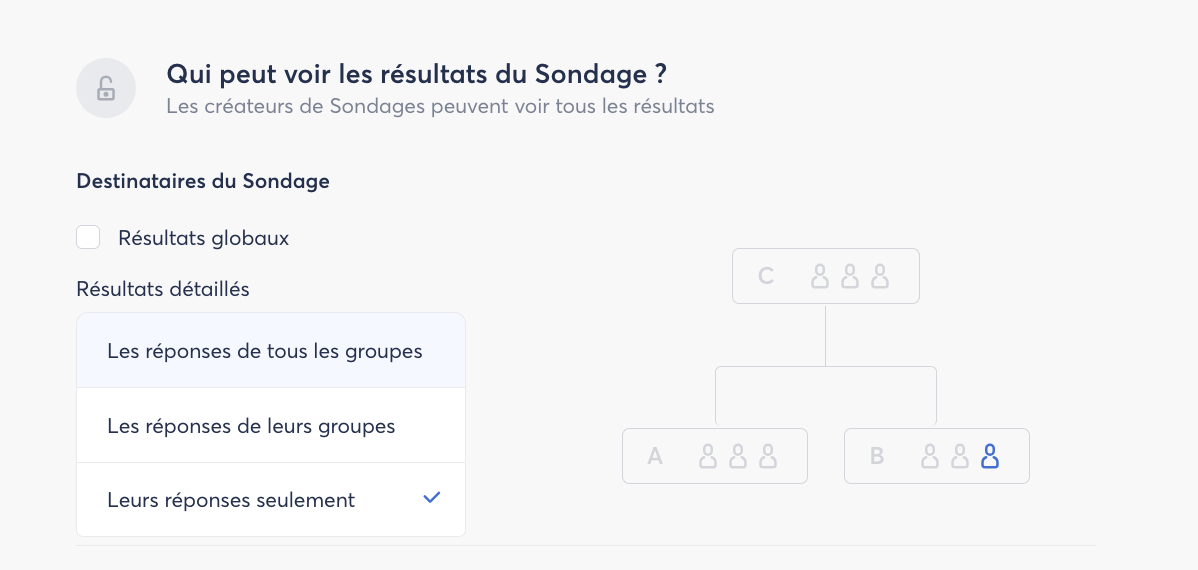Click the Qui peut voir les résultats heading

417,74
